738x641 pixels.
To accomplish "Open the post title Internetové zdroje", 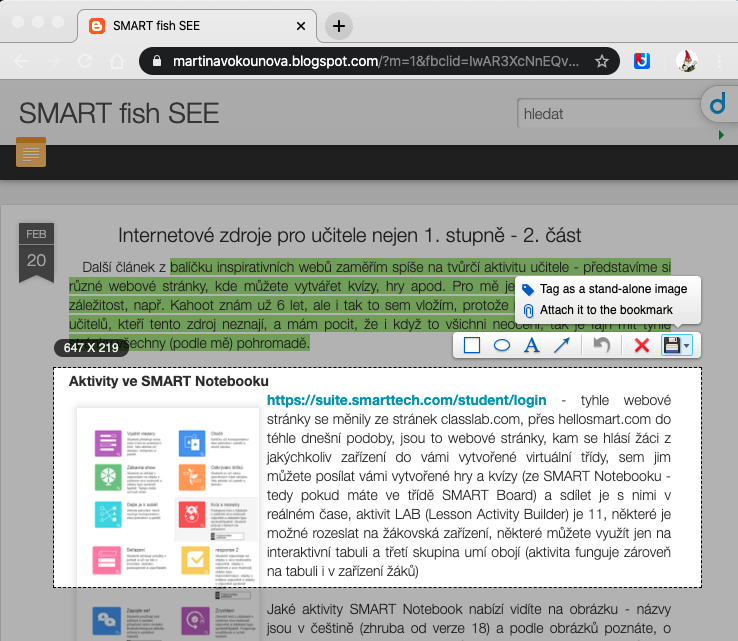I will pos(349,235).
